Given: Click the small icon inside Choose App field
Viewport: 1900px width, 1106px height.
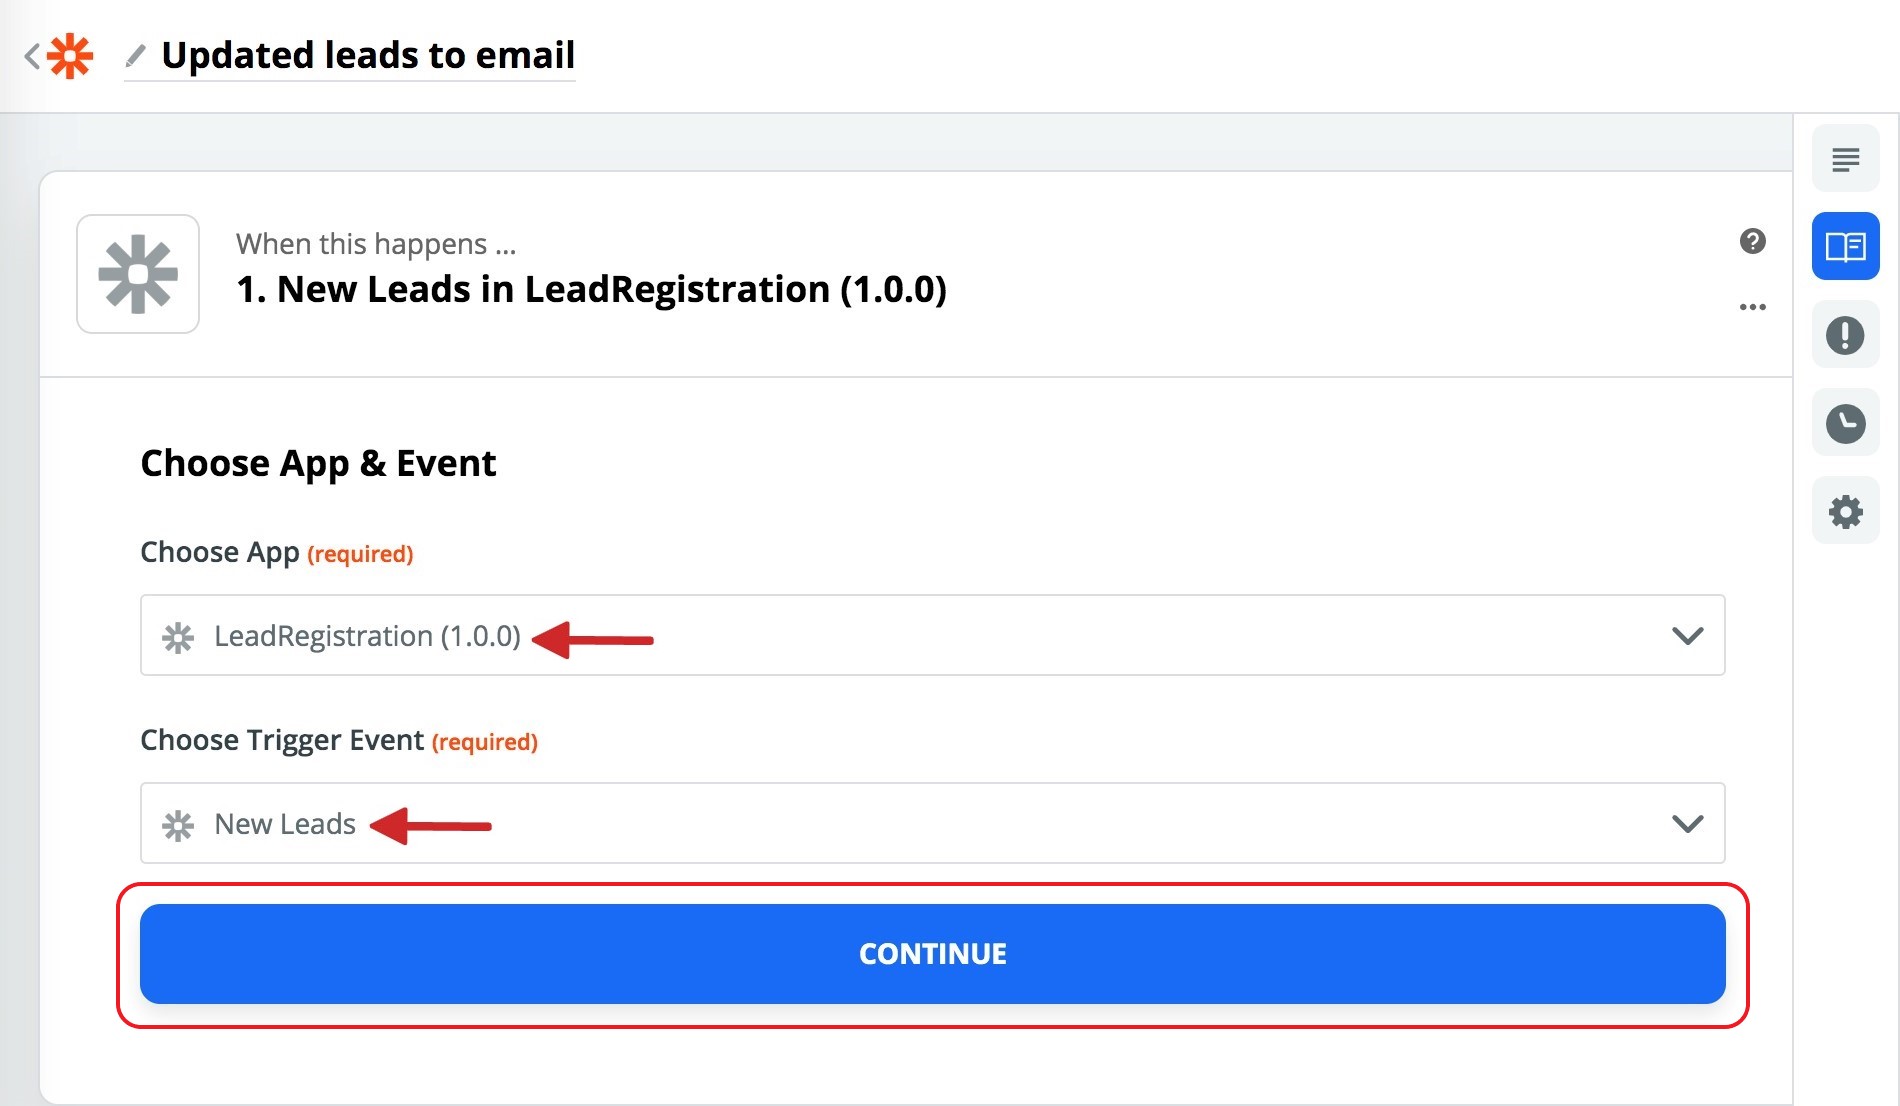Looking at the screenshot, I should 178,637.
